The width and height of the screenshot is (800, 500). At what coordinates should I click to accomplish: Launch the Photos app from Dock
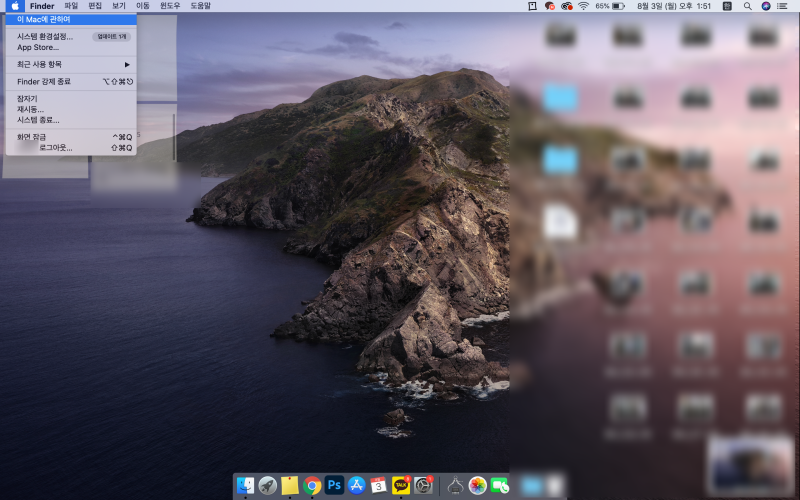click(x=478, y=485)
